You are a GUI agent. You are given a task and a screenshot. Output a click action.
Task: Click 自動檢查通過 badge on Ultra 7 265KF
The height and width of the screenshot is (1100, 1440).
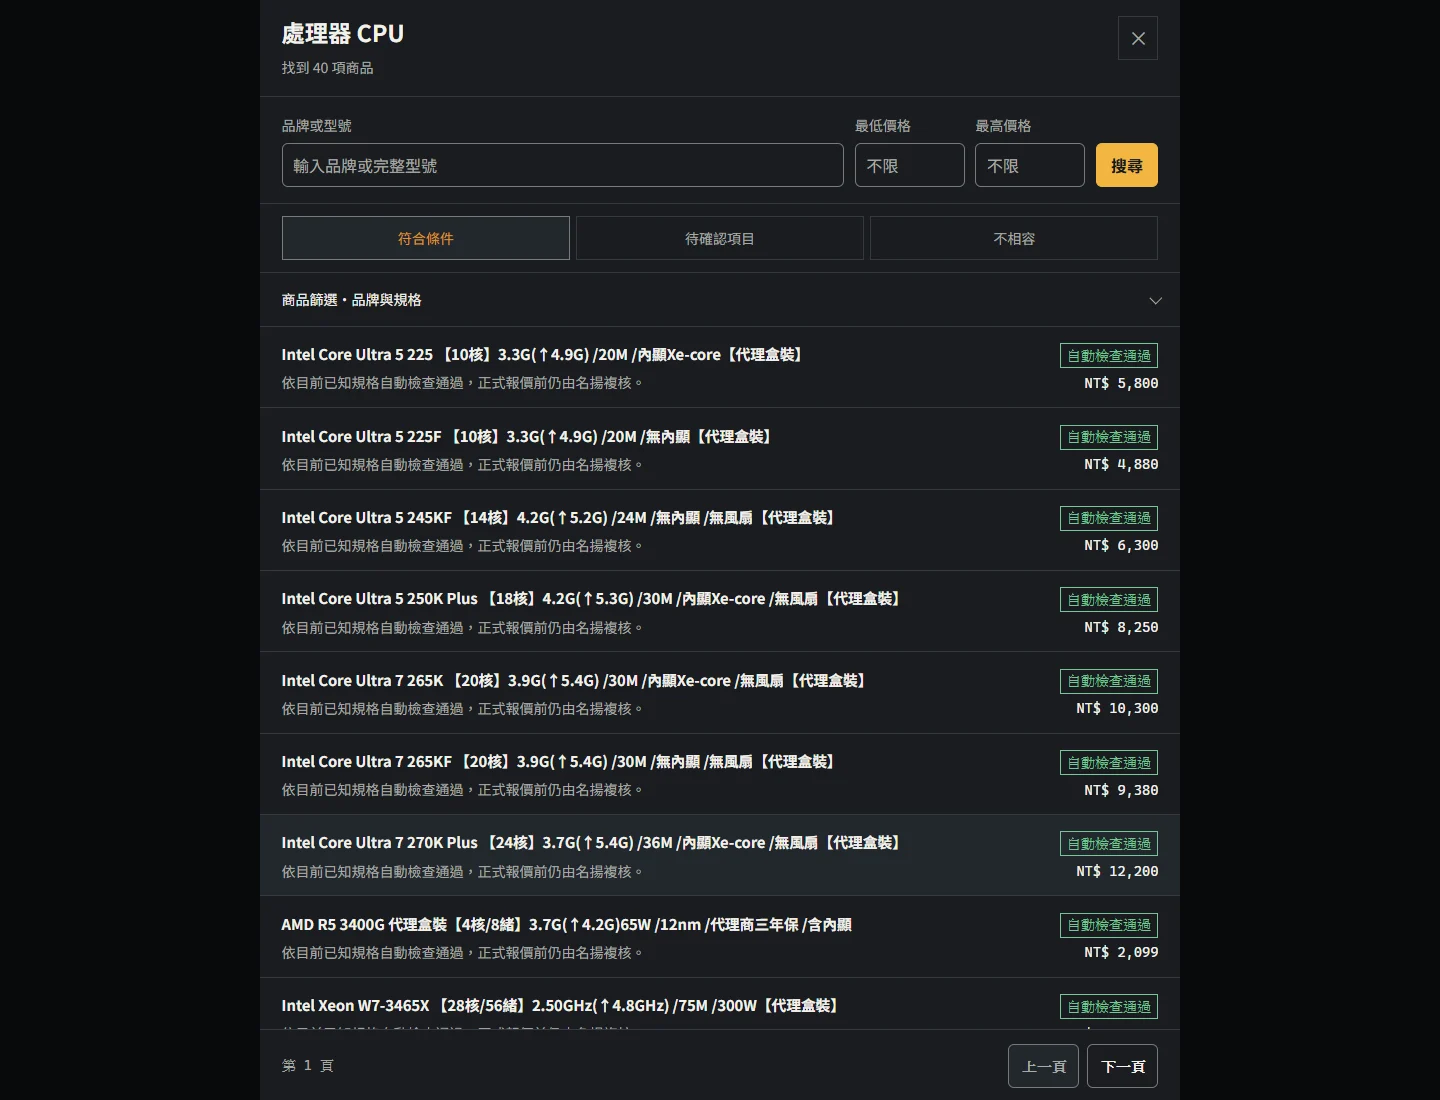[x=1109, y=762]
